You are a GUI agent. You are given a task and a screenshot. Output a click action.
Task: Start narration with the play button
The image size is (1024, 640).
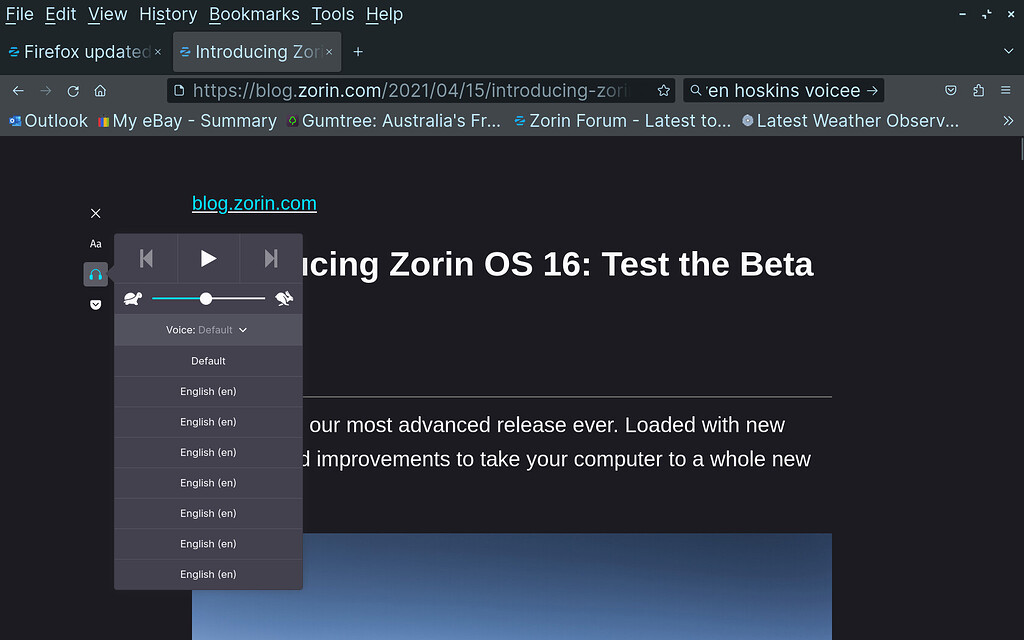coord(208,259)
